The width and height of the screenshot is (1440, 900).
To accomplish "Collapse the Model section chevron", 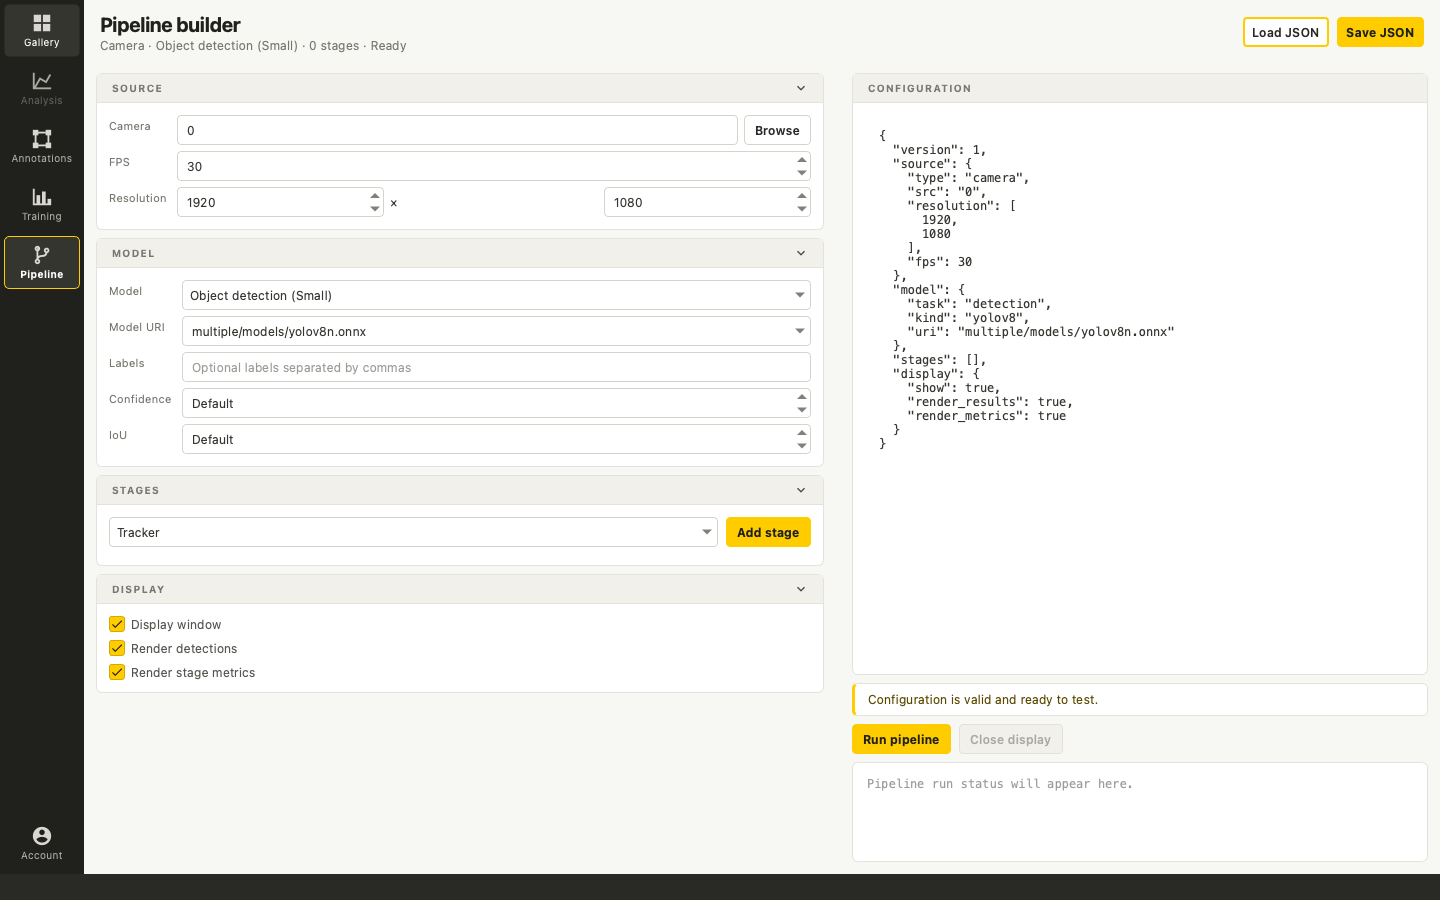I will point(801,253).
